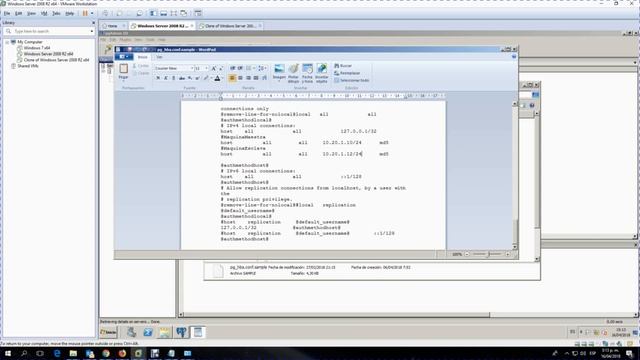The image size is (640, 360).
Task: Select justify alignment in WordPad
Action: coord(256,78)
